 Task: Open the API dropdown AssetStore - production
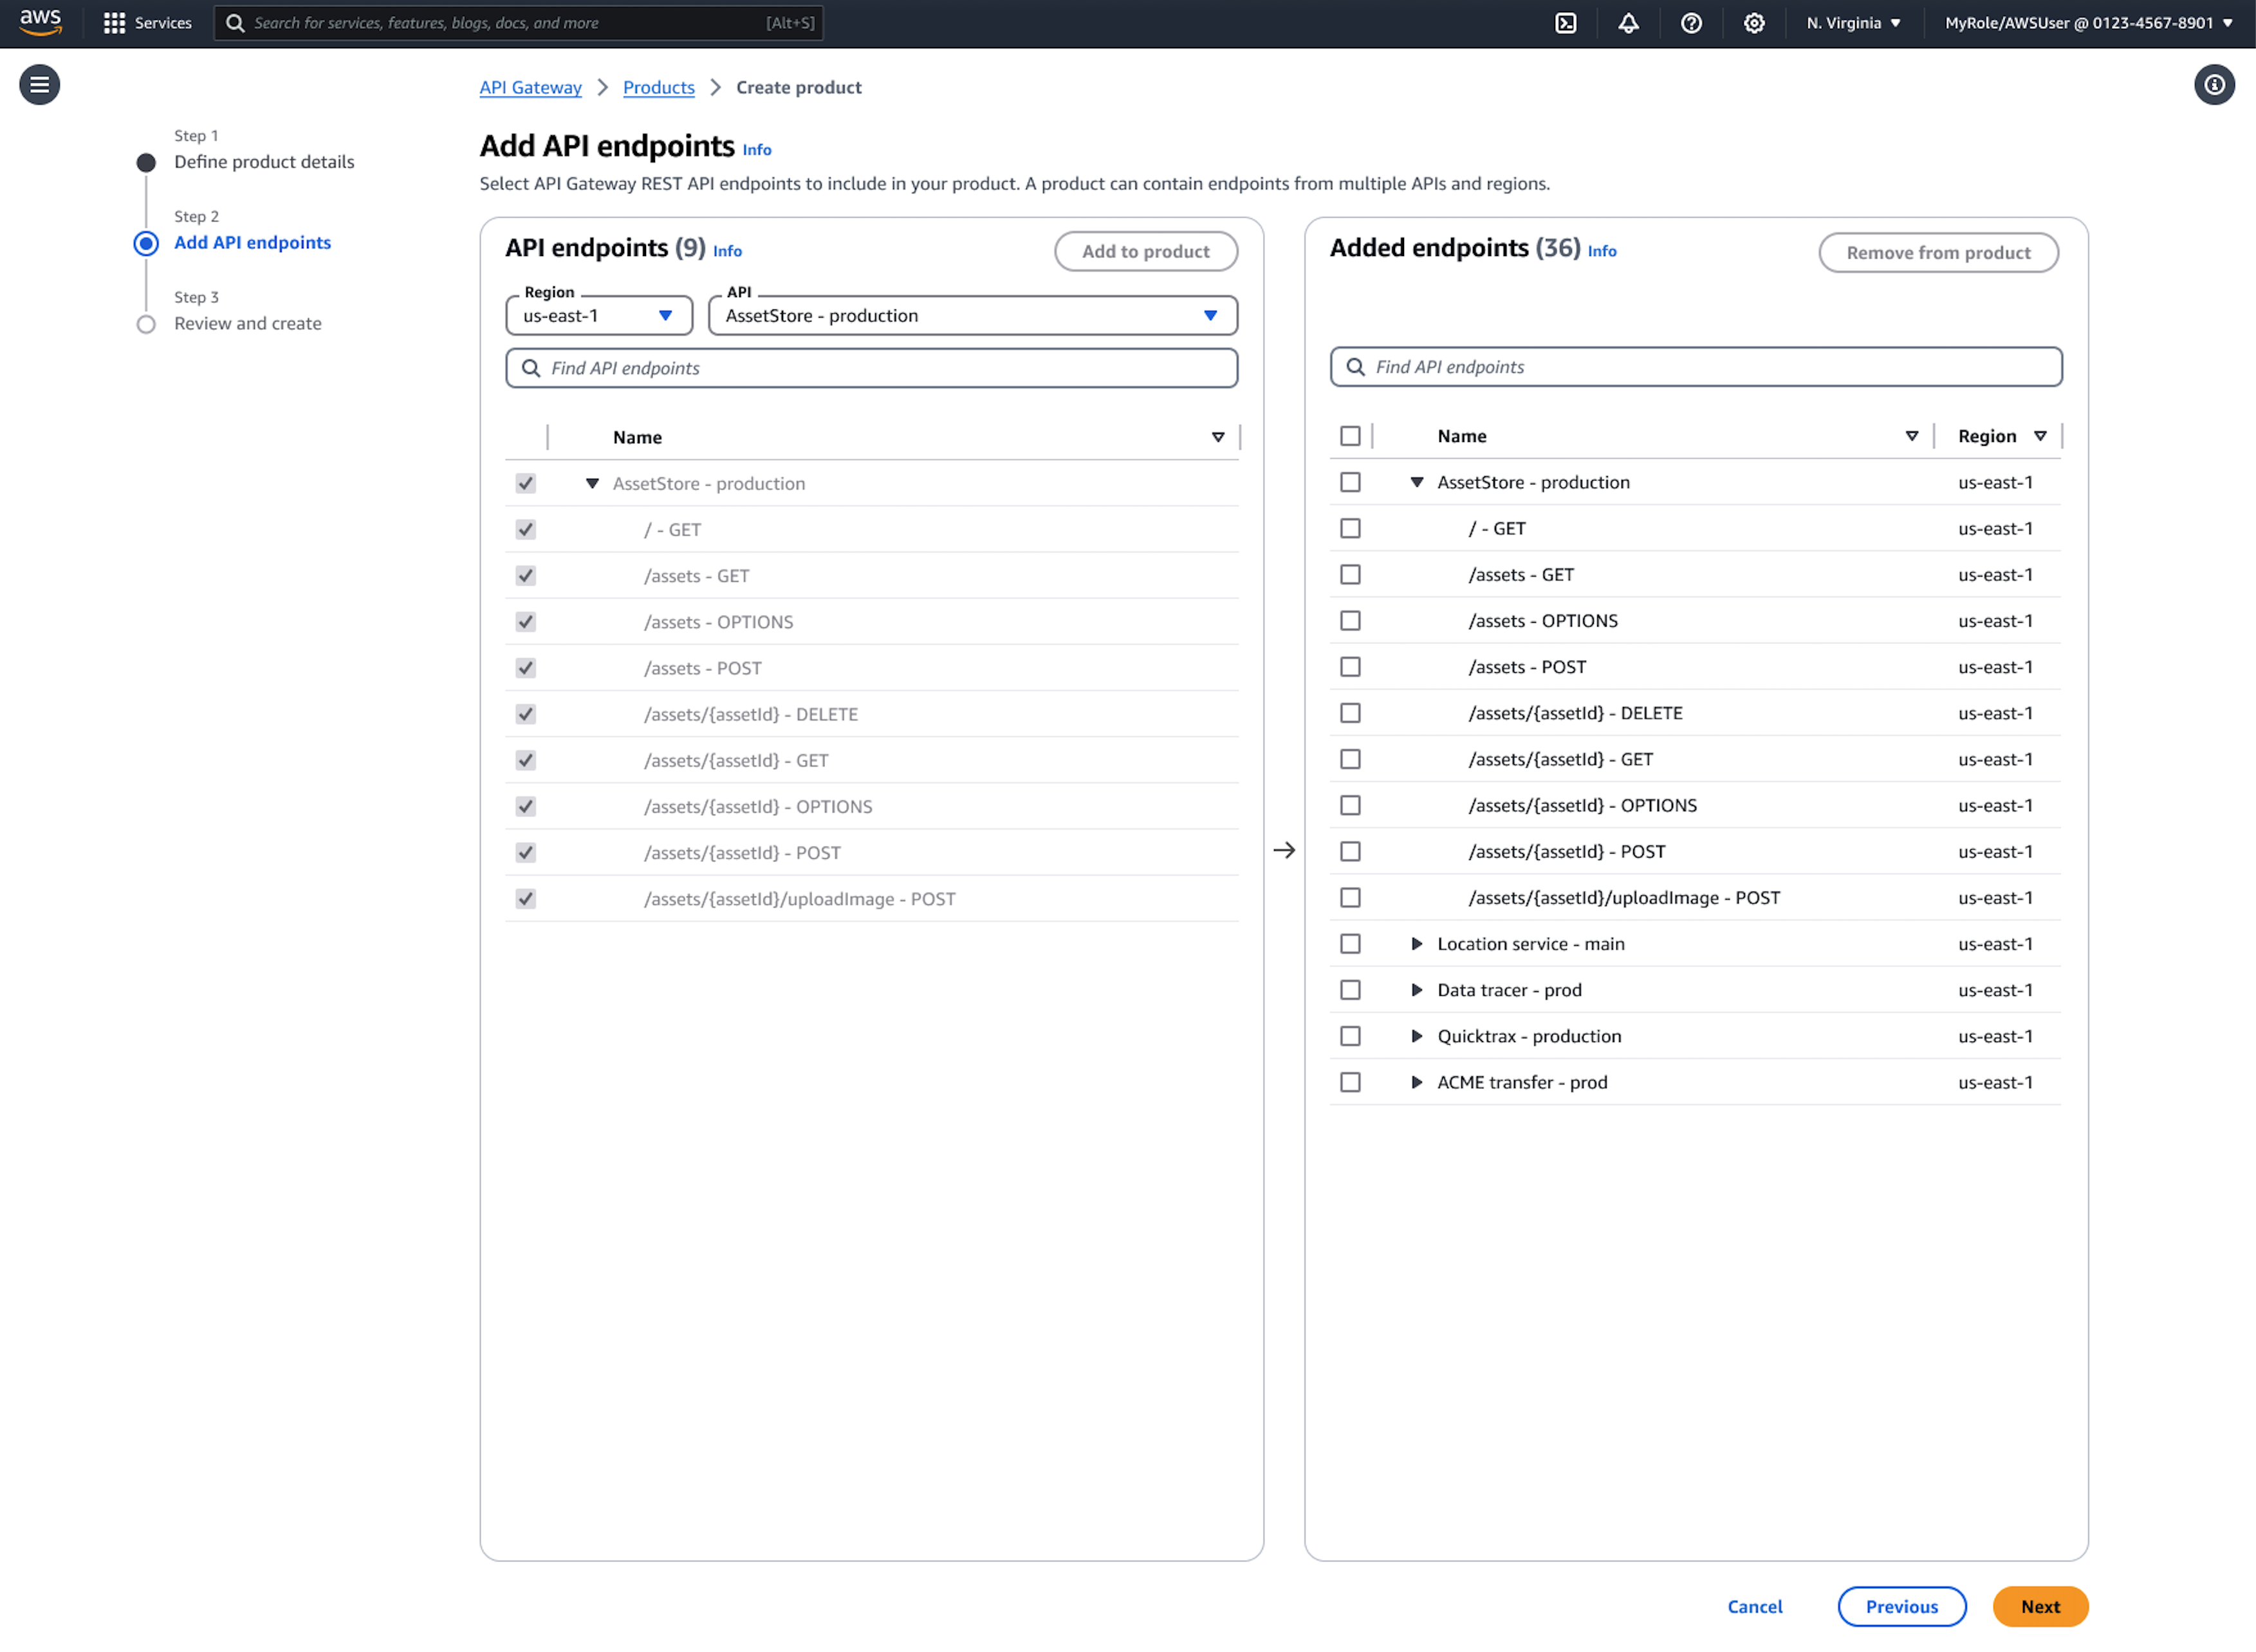click(x=972, y=316)
